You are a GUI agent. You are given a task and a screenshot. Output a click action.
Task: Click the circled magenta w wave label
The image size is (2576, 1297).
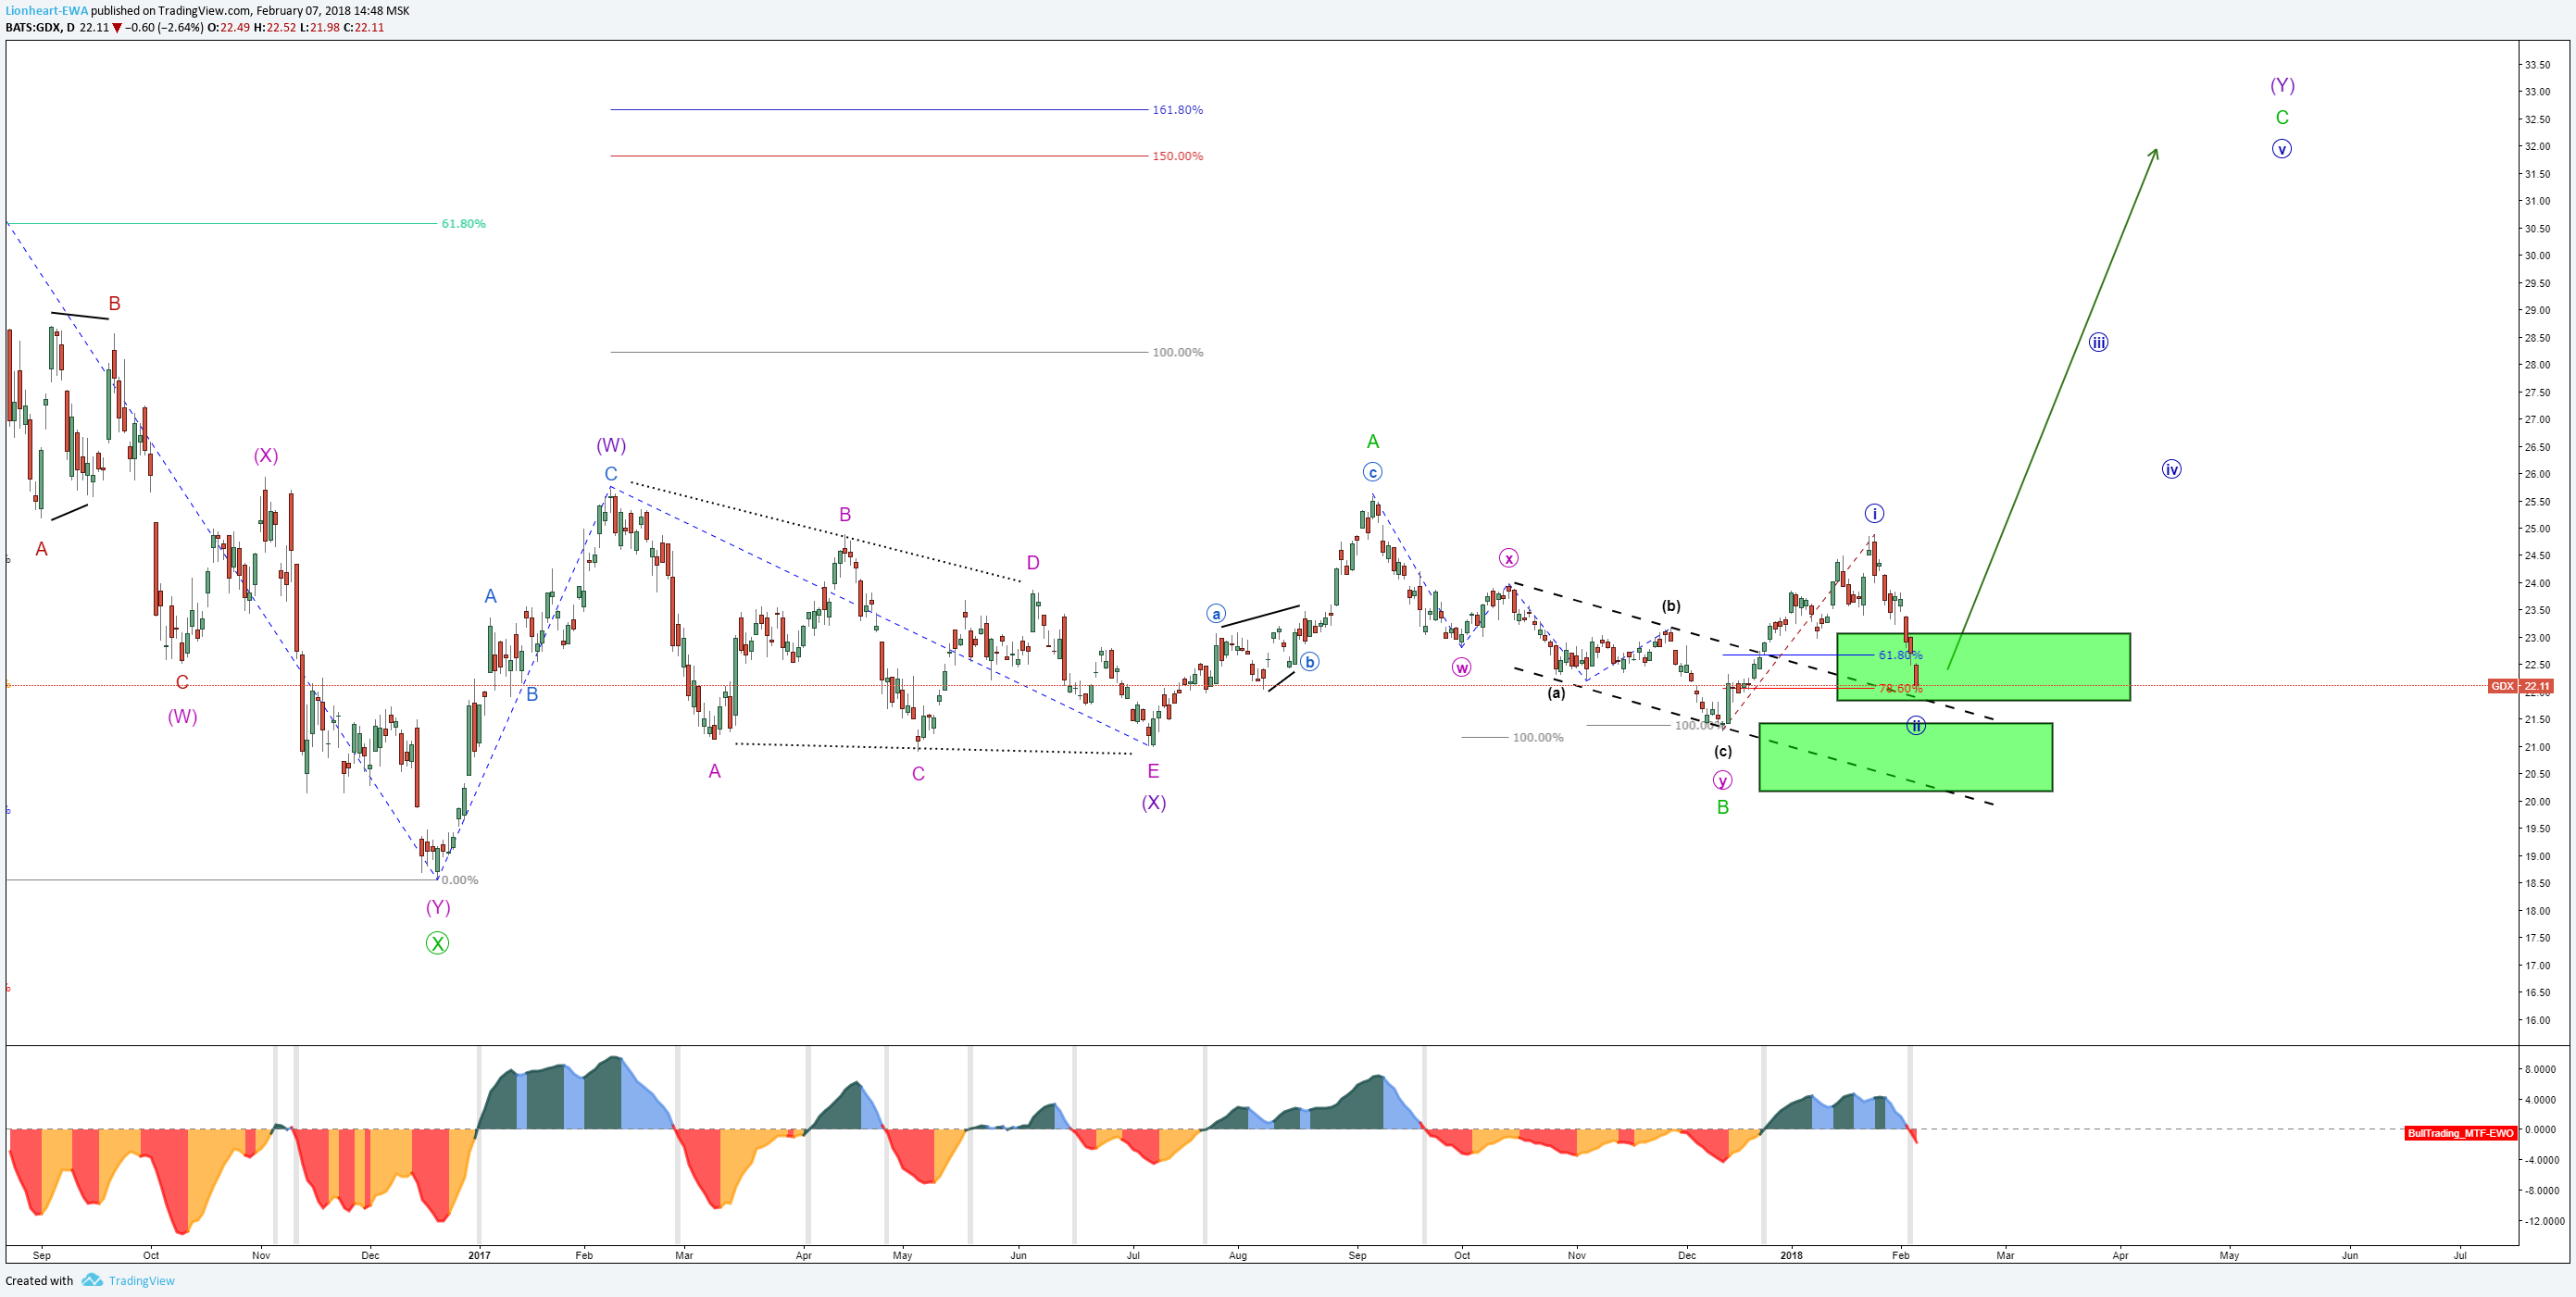coord(1461,668)
